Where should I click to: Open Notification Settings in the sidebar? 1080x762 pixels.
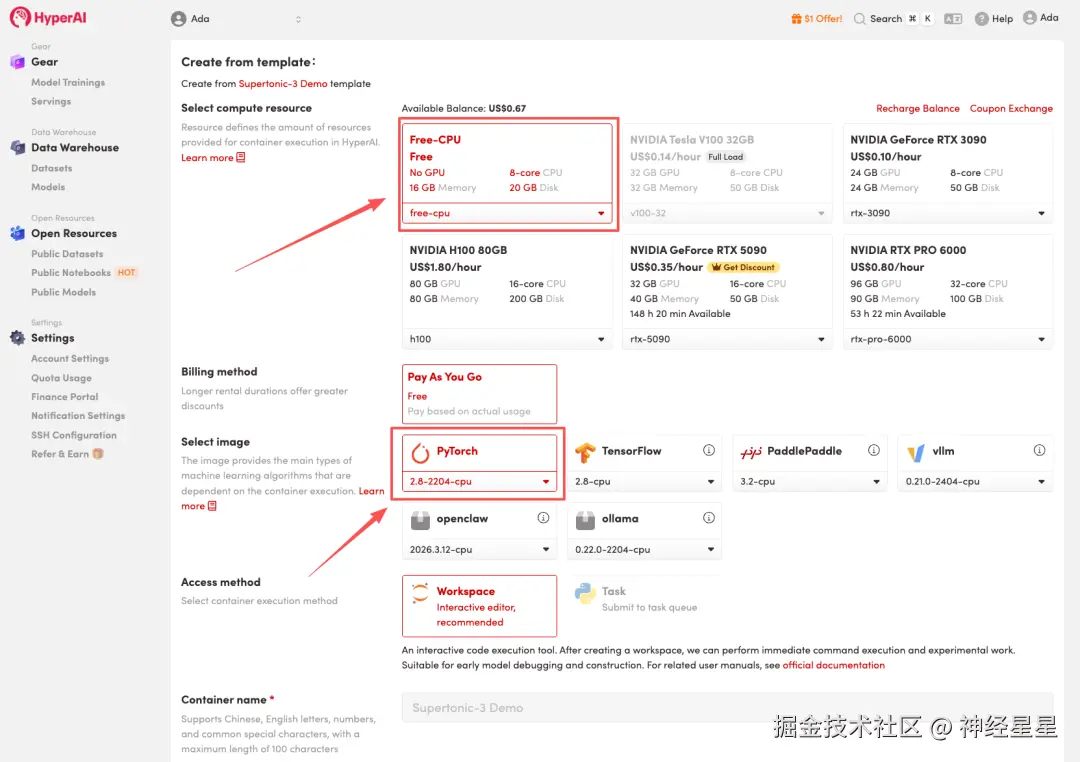(78, 415)
